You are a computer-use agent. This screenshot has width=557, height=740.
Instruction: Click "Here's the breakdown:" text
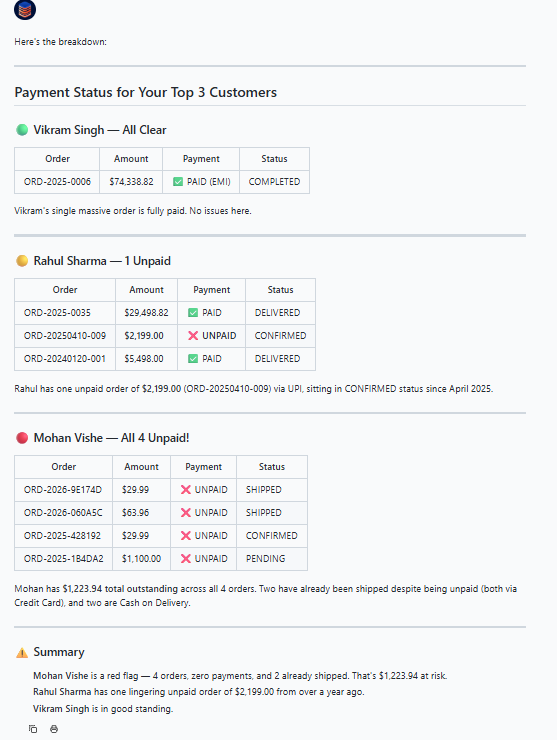tap(60, 42)
